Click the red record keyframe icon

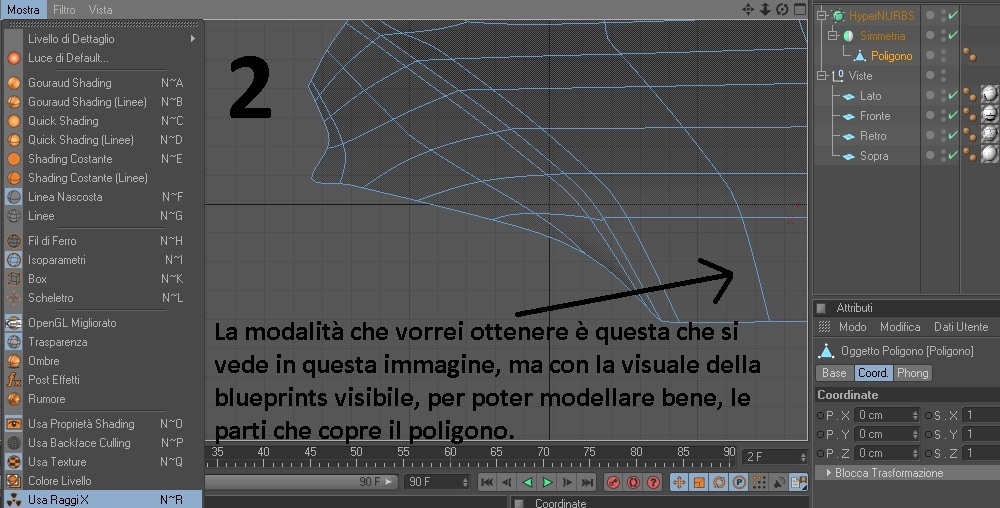[613, 482]
